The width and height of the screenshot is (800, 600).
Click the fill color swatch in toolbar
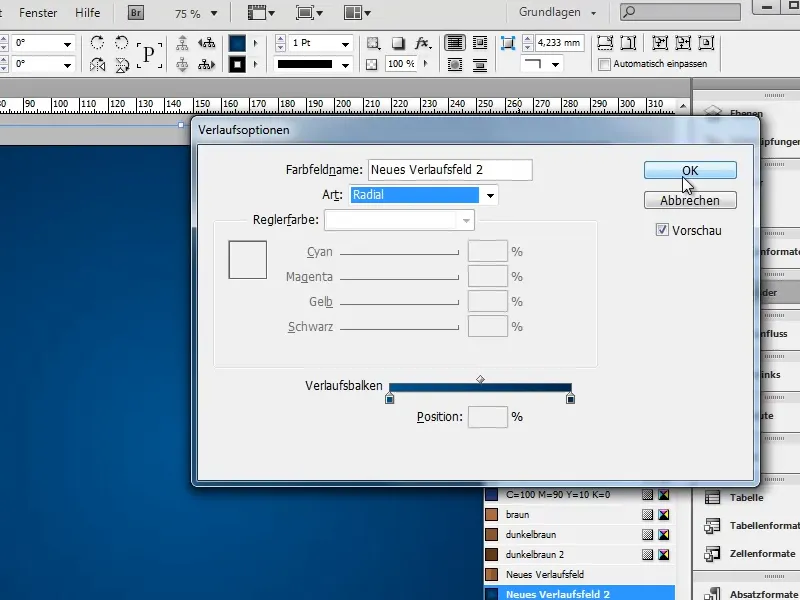[237, 43]
